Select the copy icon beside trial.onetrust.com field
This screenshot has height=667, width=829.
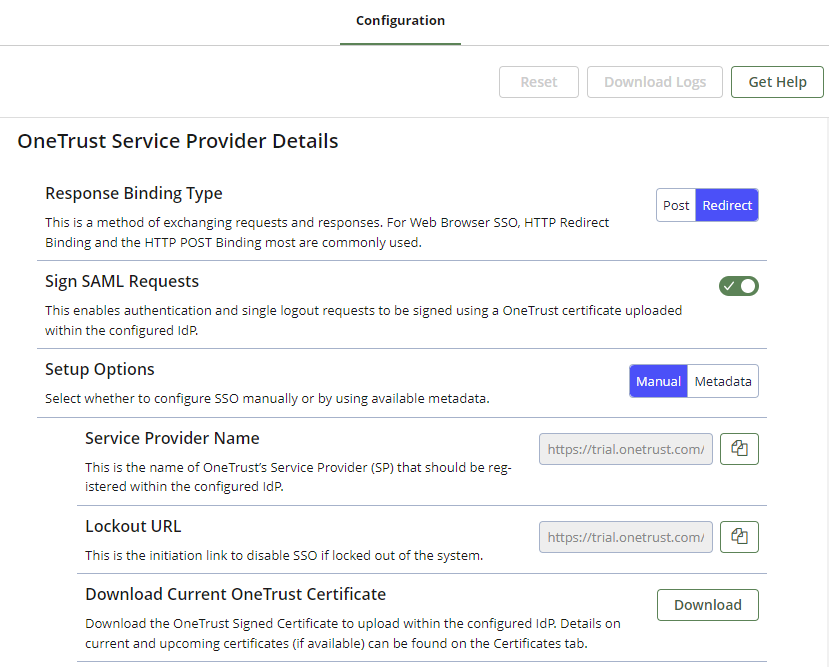click(739, 448)
